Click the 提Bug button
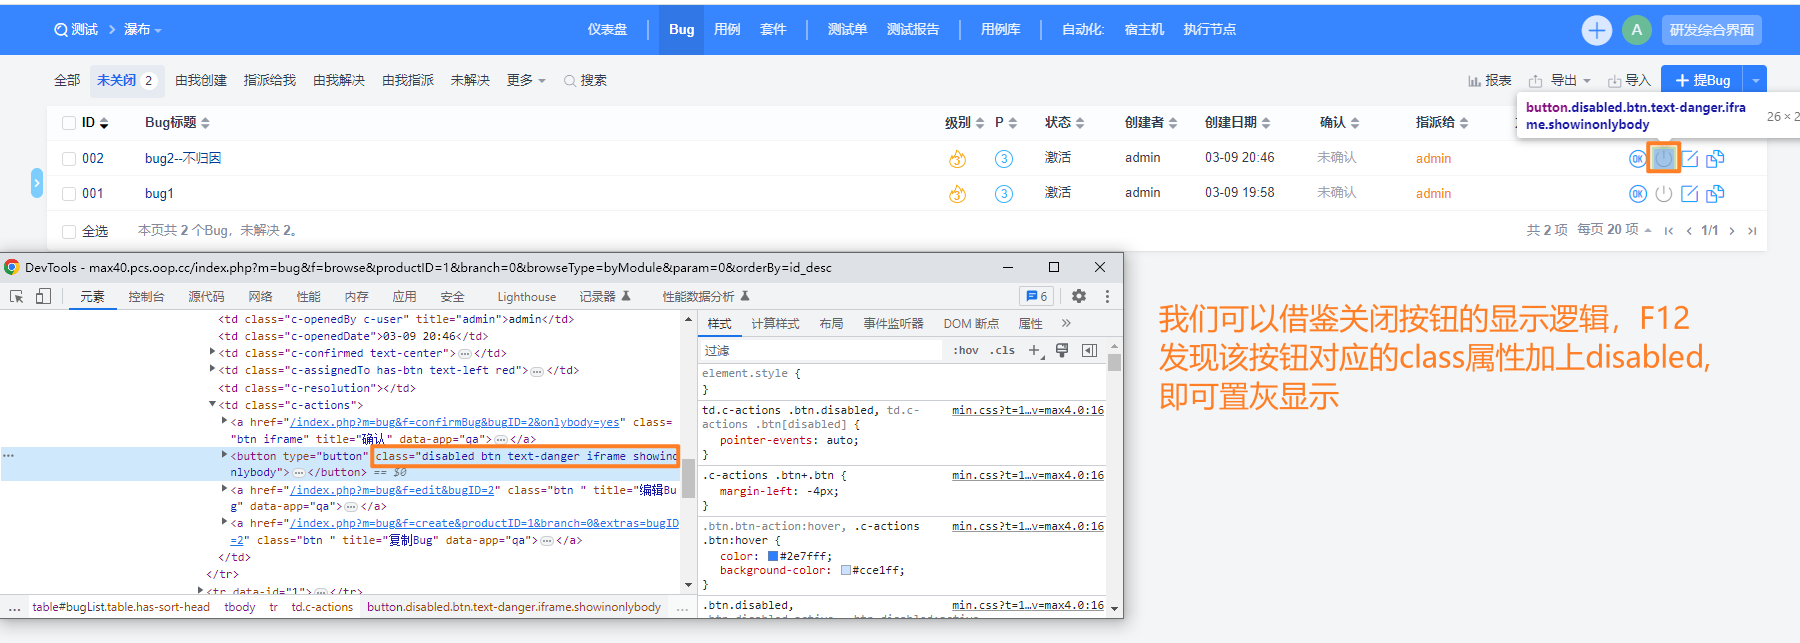Image resolution: width=1800 pixels, height=643 pixels. coord(1702,80)
